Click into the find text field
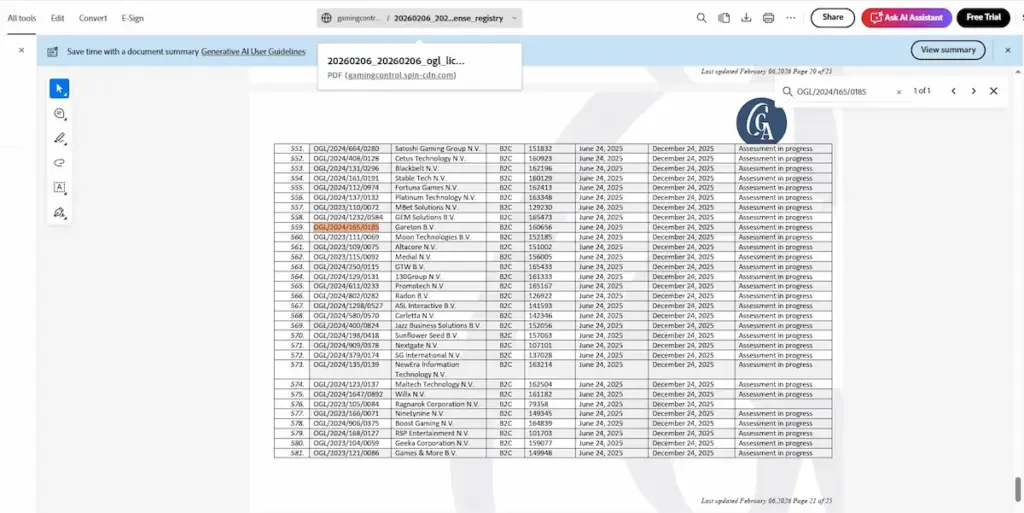Screen dimensions: 1024x513 844,92
